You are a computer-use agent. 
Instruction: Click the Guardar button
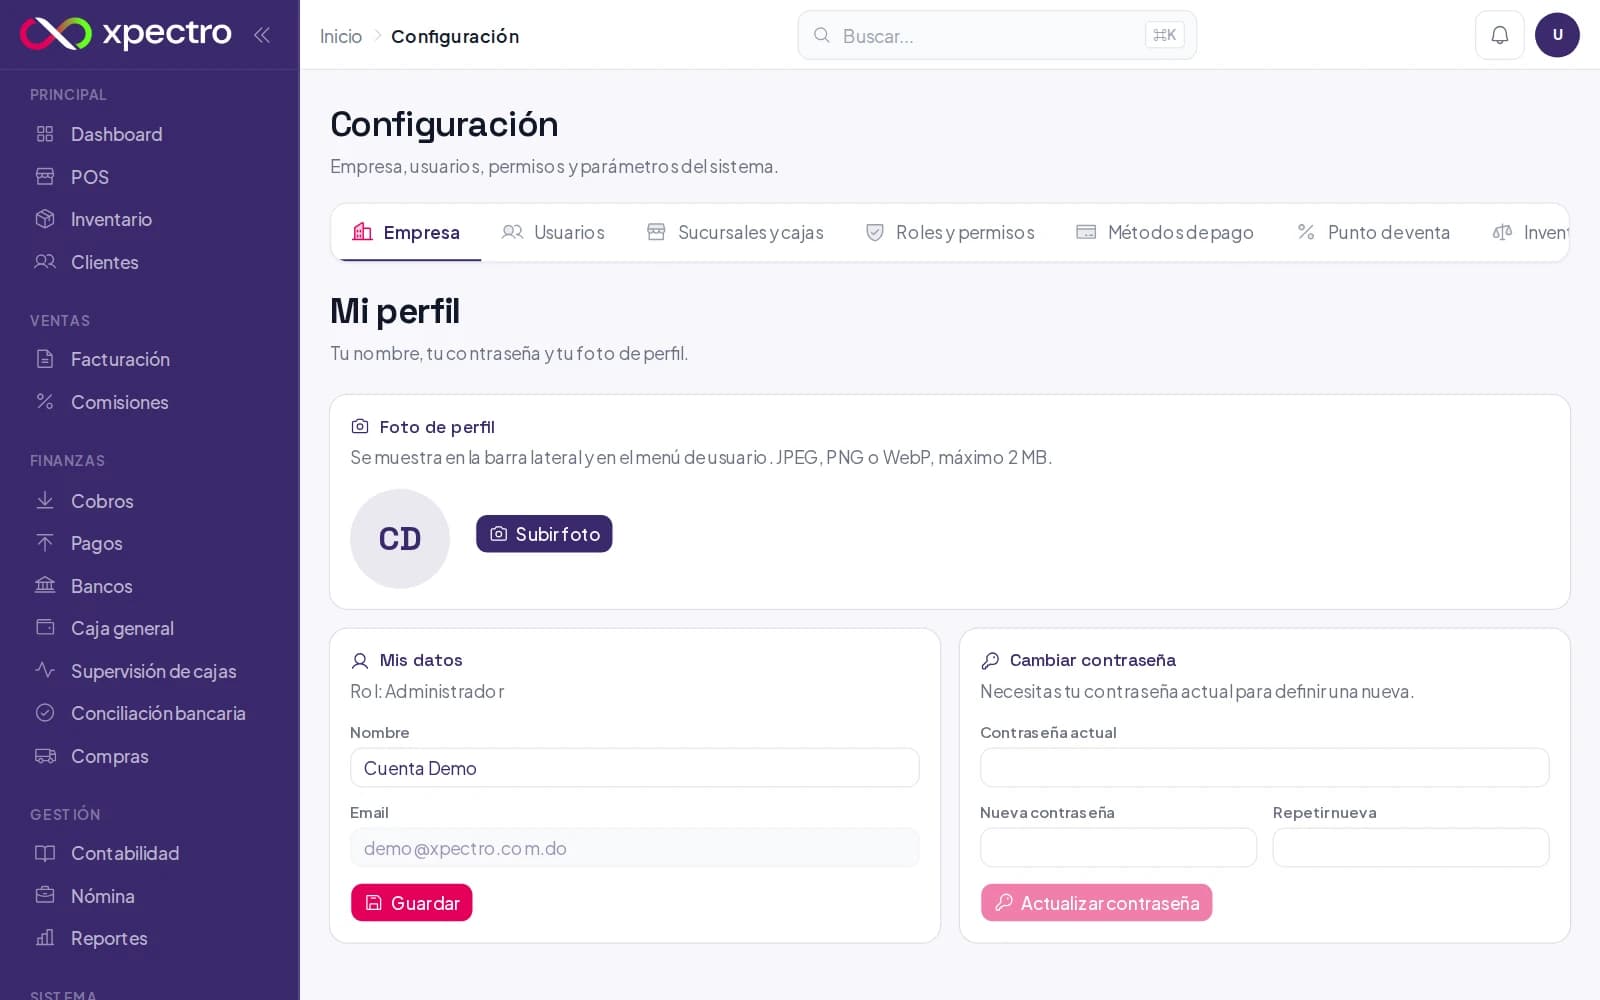(411, 903)
